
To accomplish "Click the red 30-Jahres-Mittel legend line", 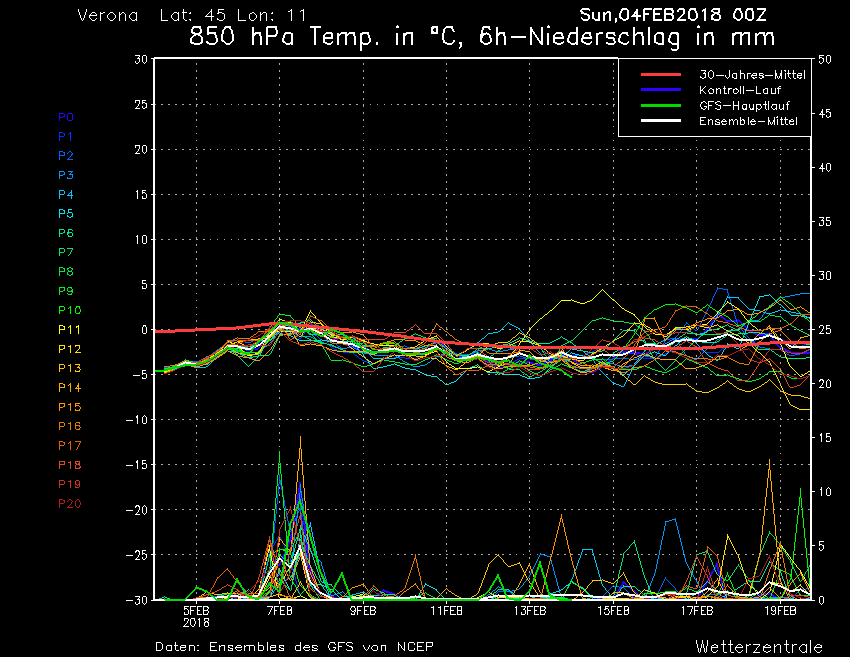I will click(x=661, y=75).
